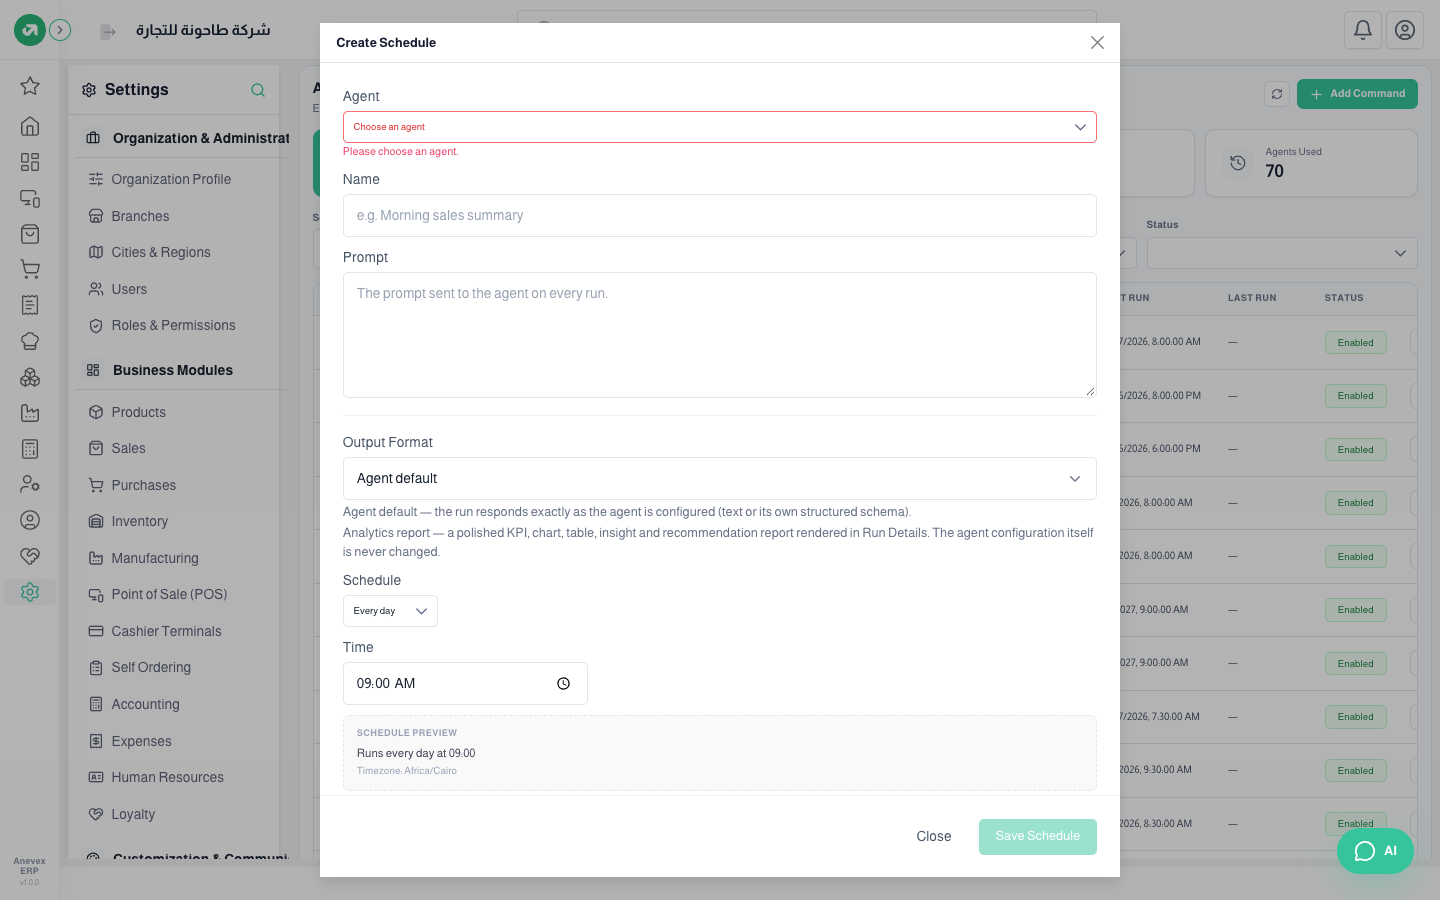Focus the Name input field

tap(720, 215)
